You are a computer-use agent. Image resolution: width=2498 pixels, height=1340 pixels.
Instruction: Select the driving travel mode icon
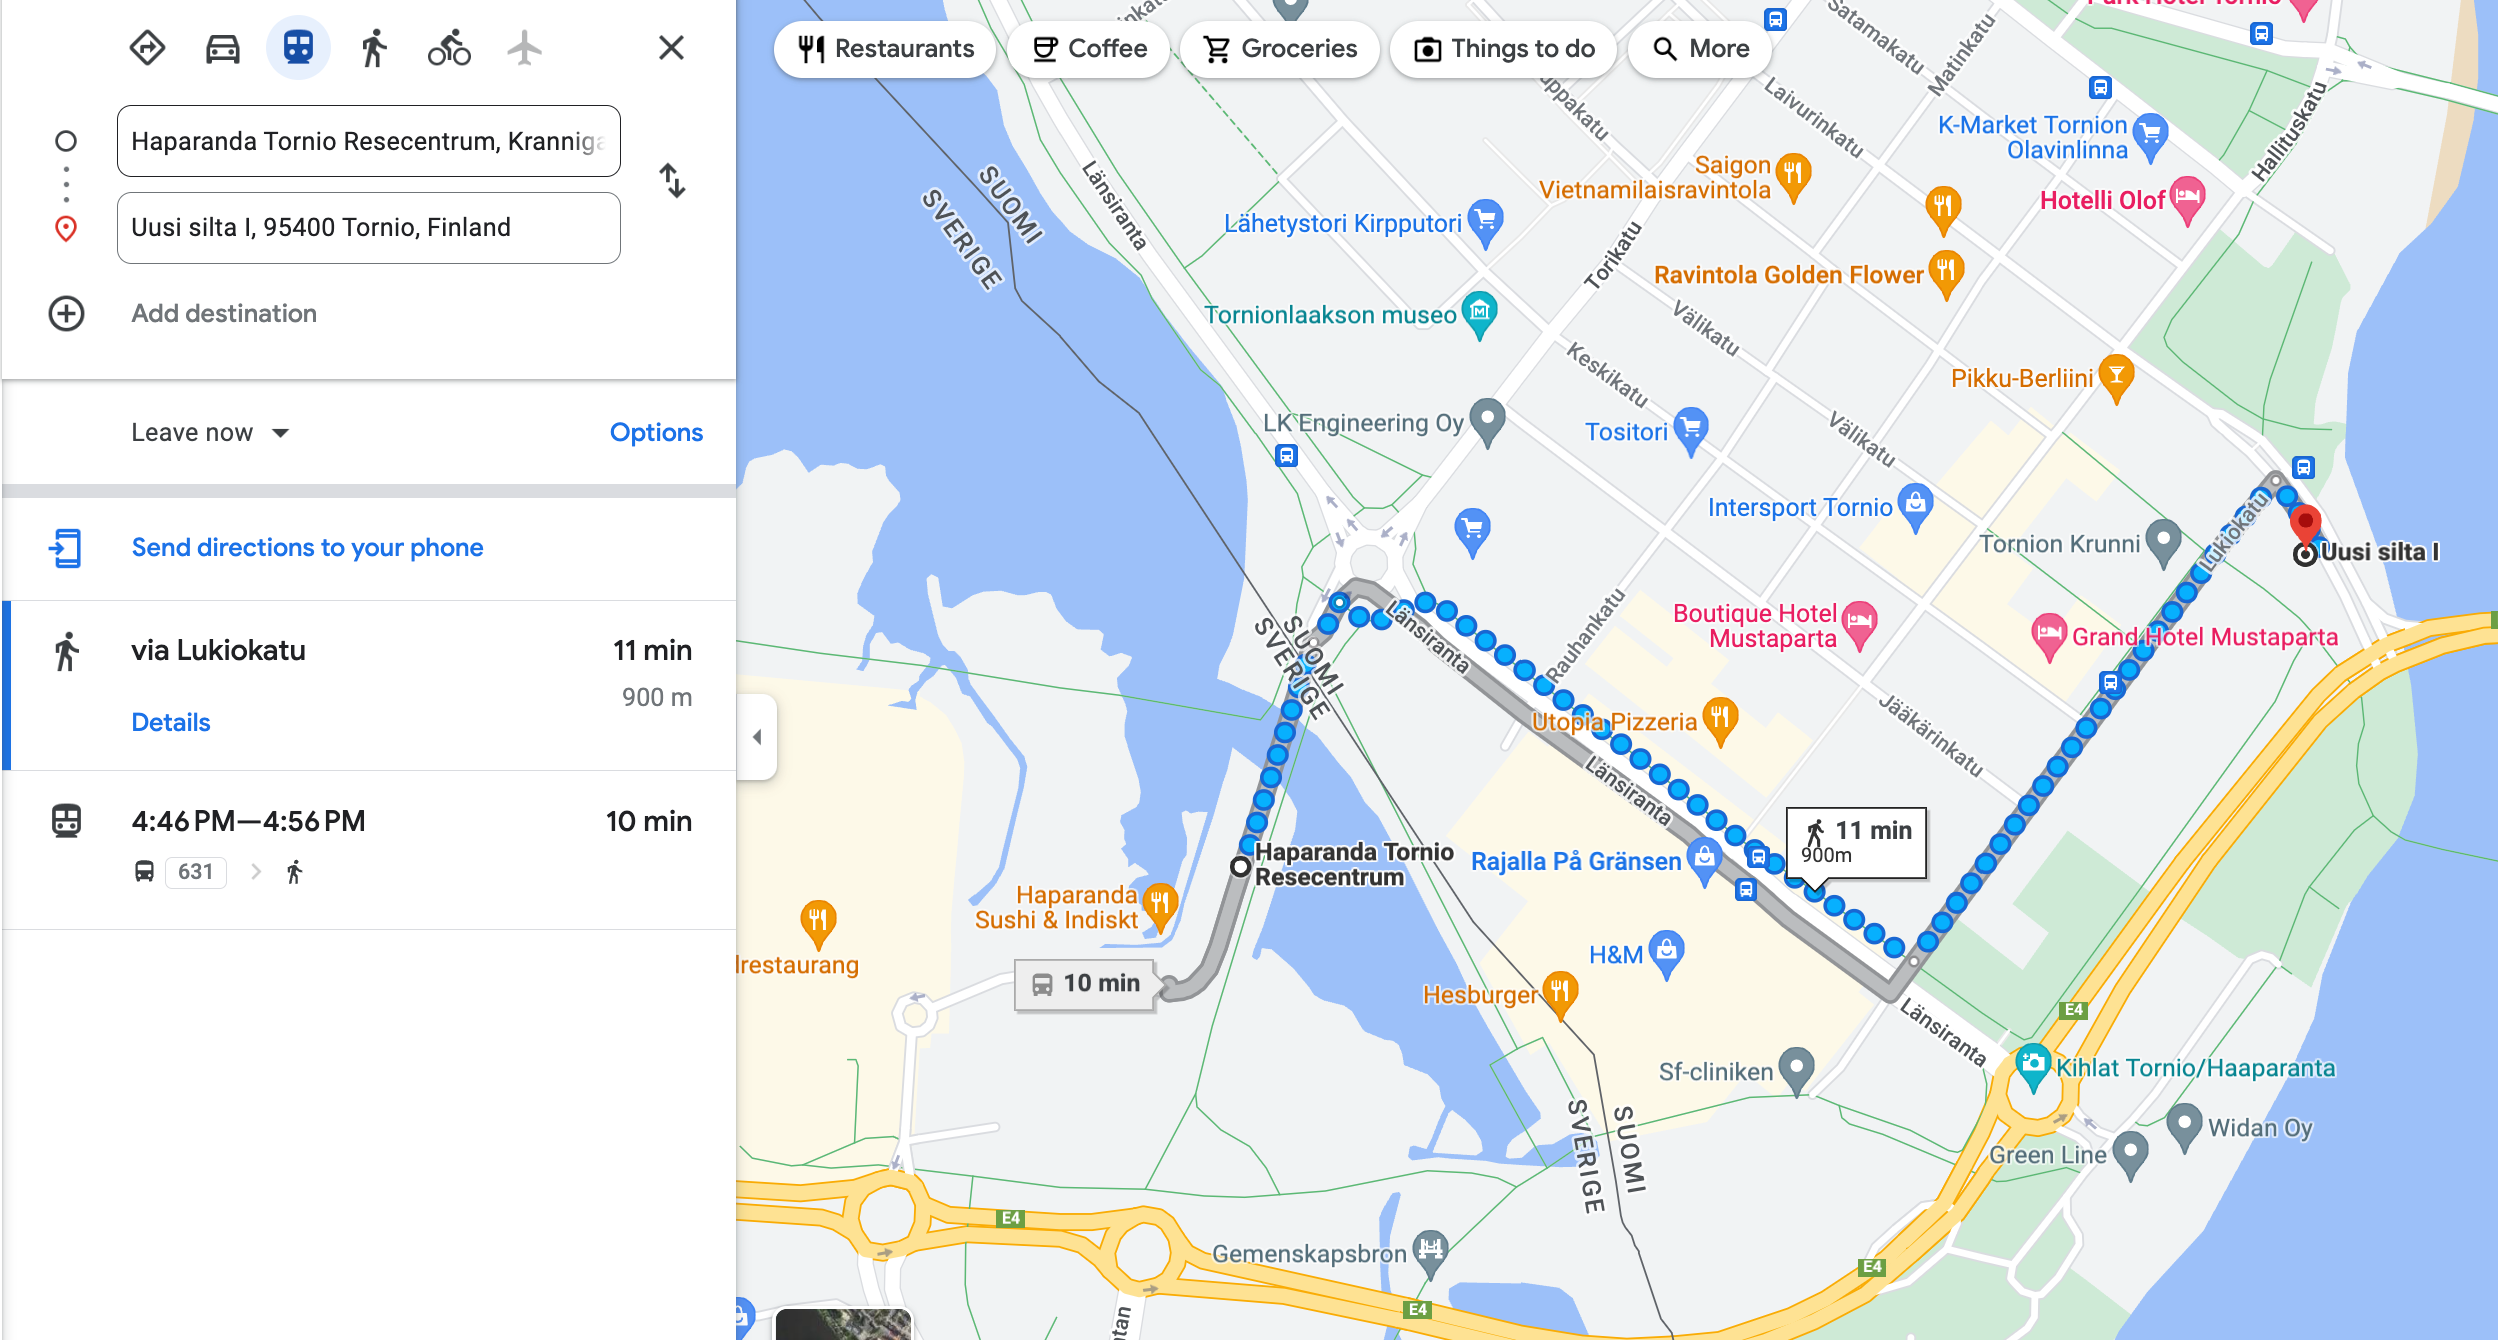(222, 48)
